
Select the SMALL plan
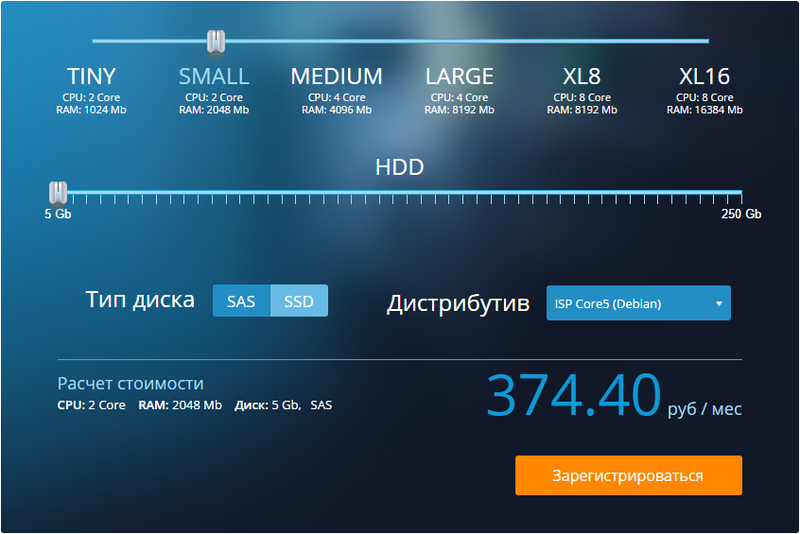point(214,77)
